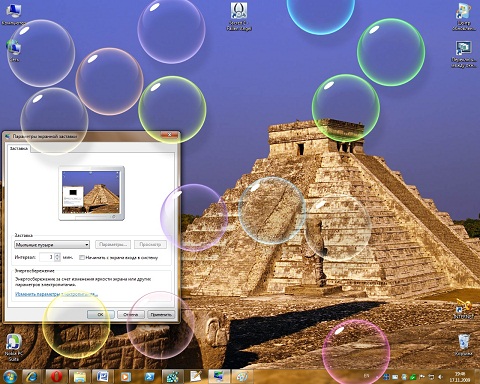Click the screensaver preview monitor thumbnail
This screenshot has width=480, height=384.
click(91, 193)
